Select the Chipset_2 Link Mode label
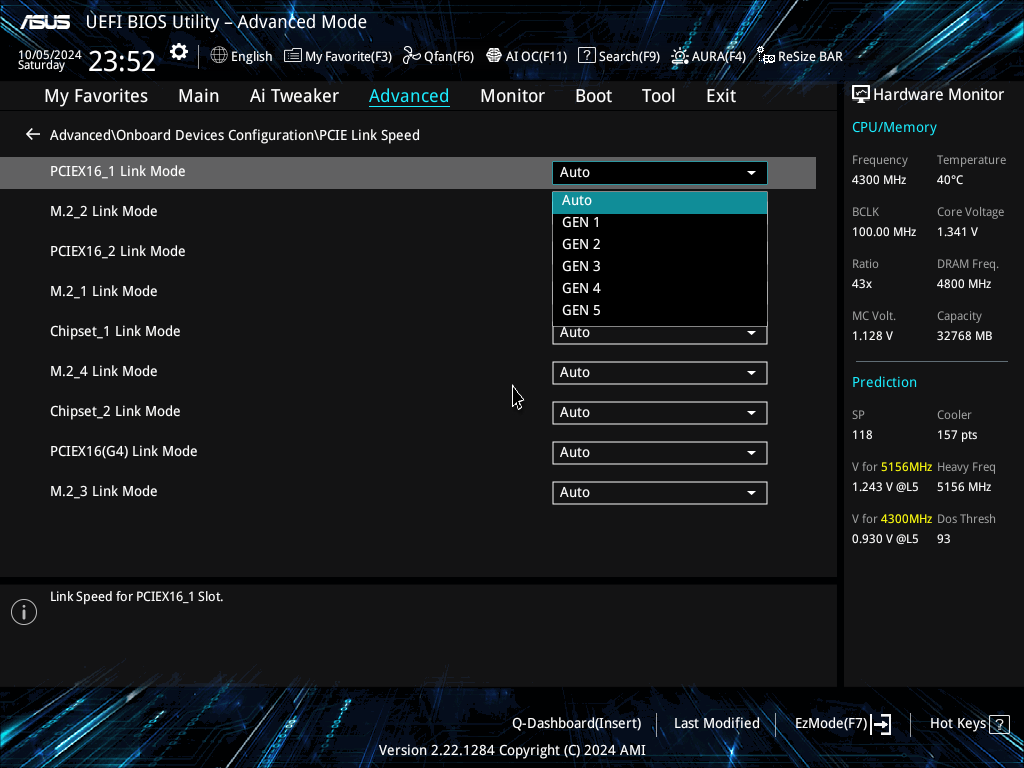 115,411
